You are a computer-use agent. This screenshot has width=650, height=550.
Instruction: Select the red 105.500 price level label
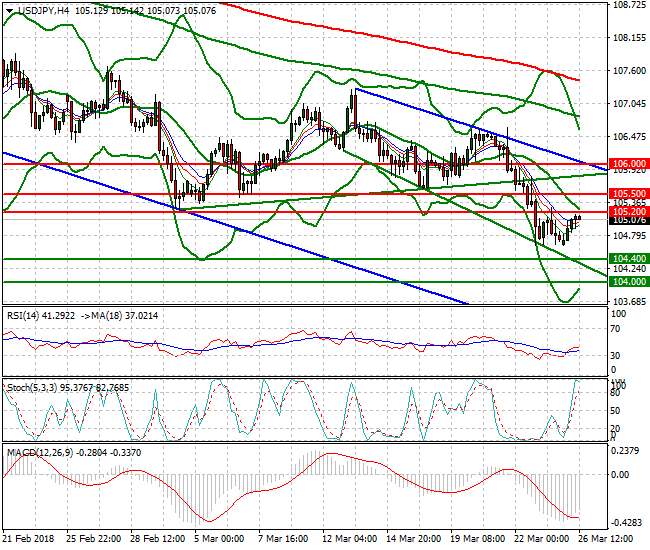[x=629, y=194]
